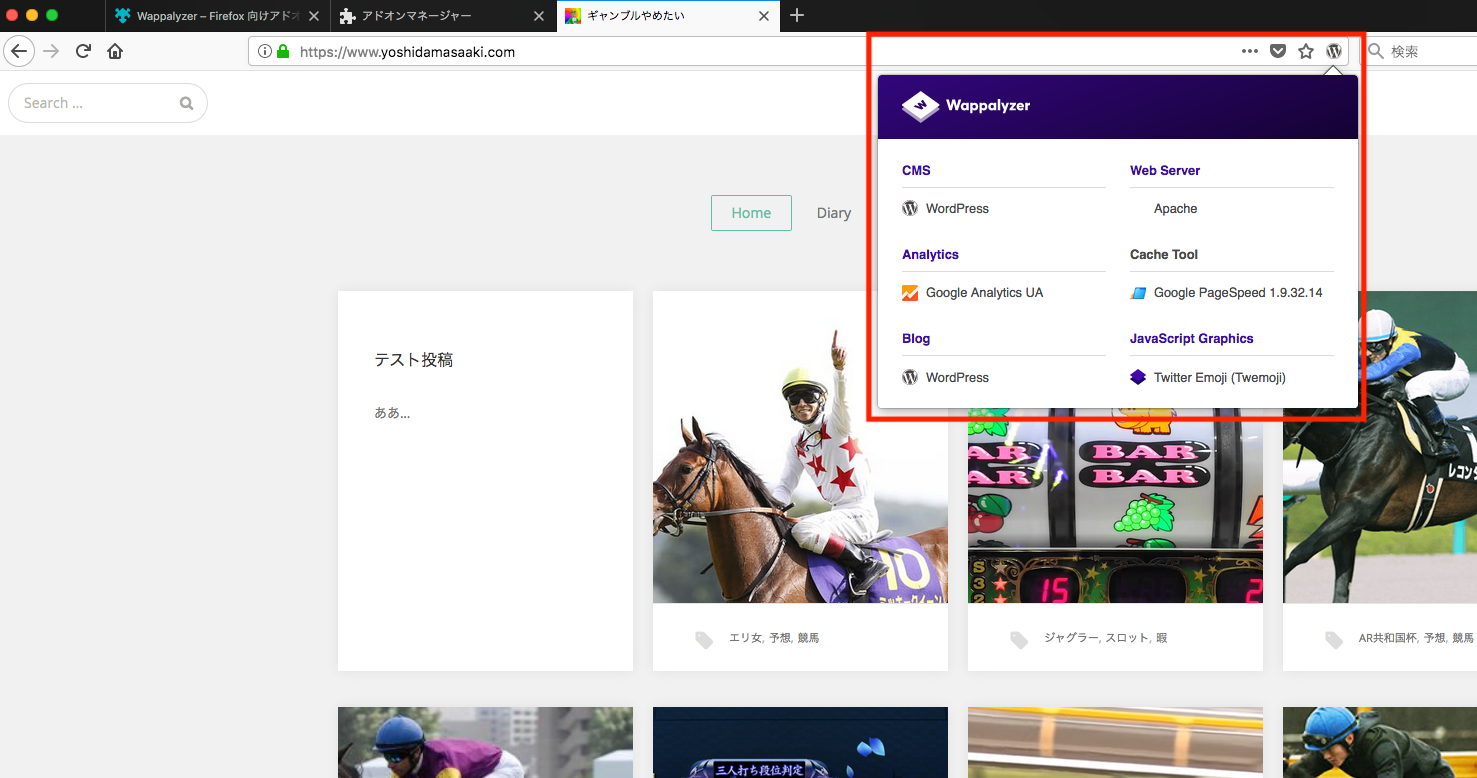Open the テスト投稿 post title
The width and height of the screenshot is (1477, 778).
pos(414,360)
